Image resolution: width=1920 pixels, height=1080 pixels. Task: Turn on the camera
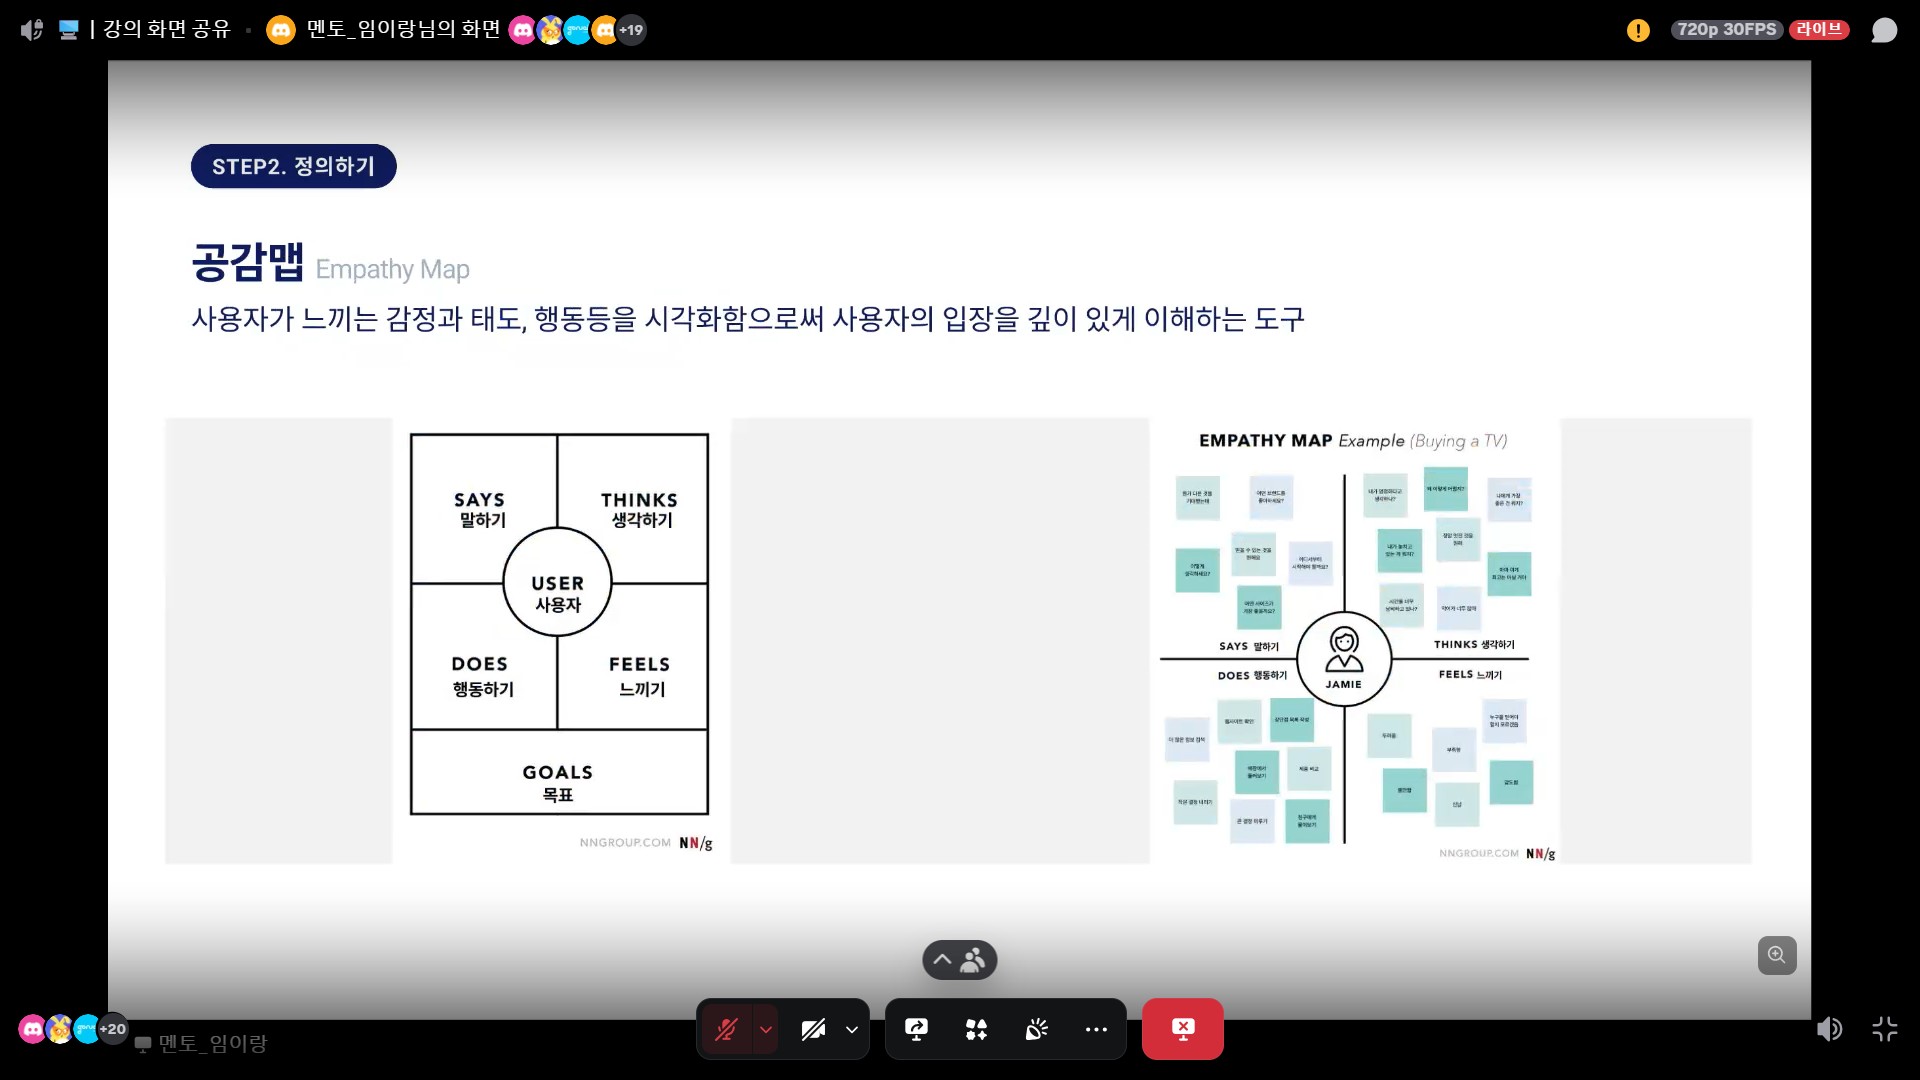[x=814, y=1029]
